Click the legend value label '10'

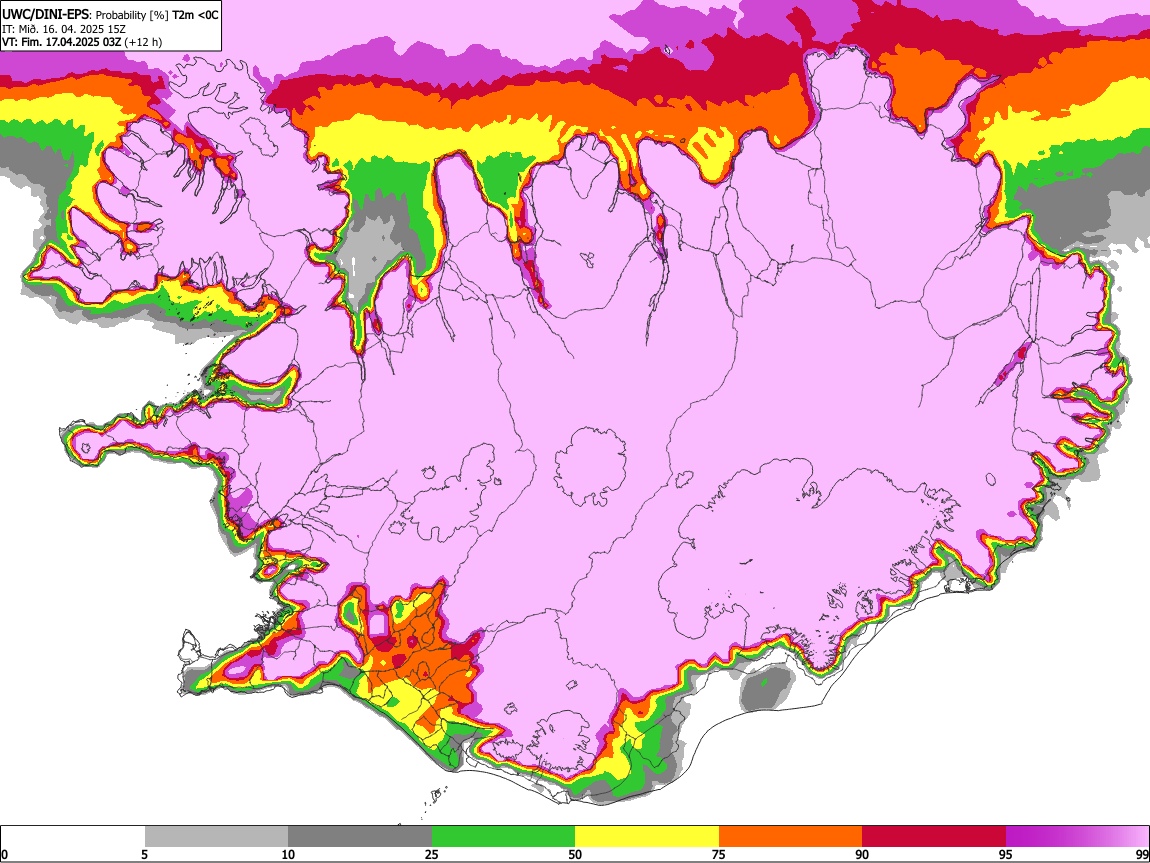pyautogui.click(x=288, y=854)
